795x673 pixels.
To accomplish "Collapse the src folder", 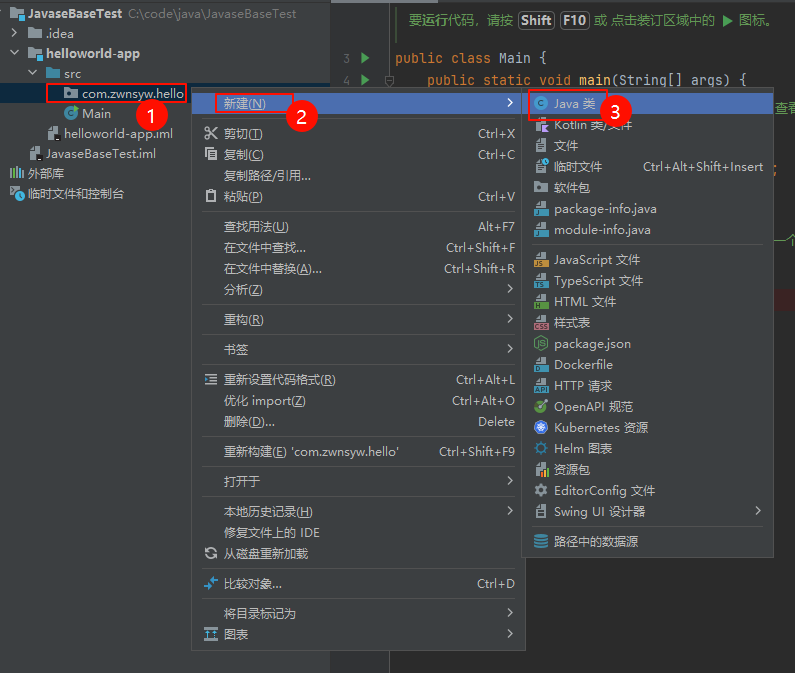I will pos(32,73).
